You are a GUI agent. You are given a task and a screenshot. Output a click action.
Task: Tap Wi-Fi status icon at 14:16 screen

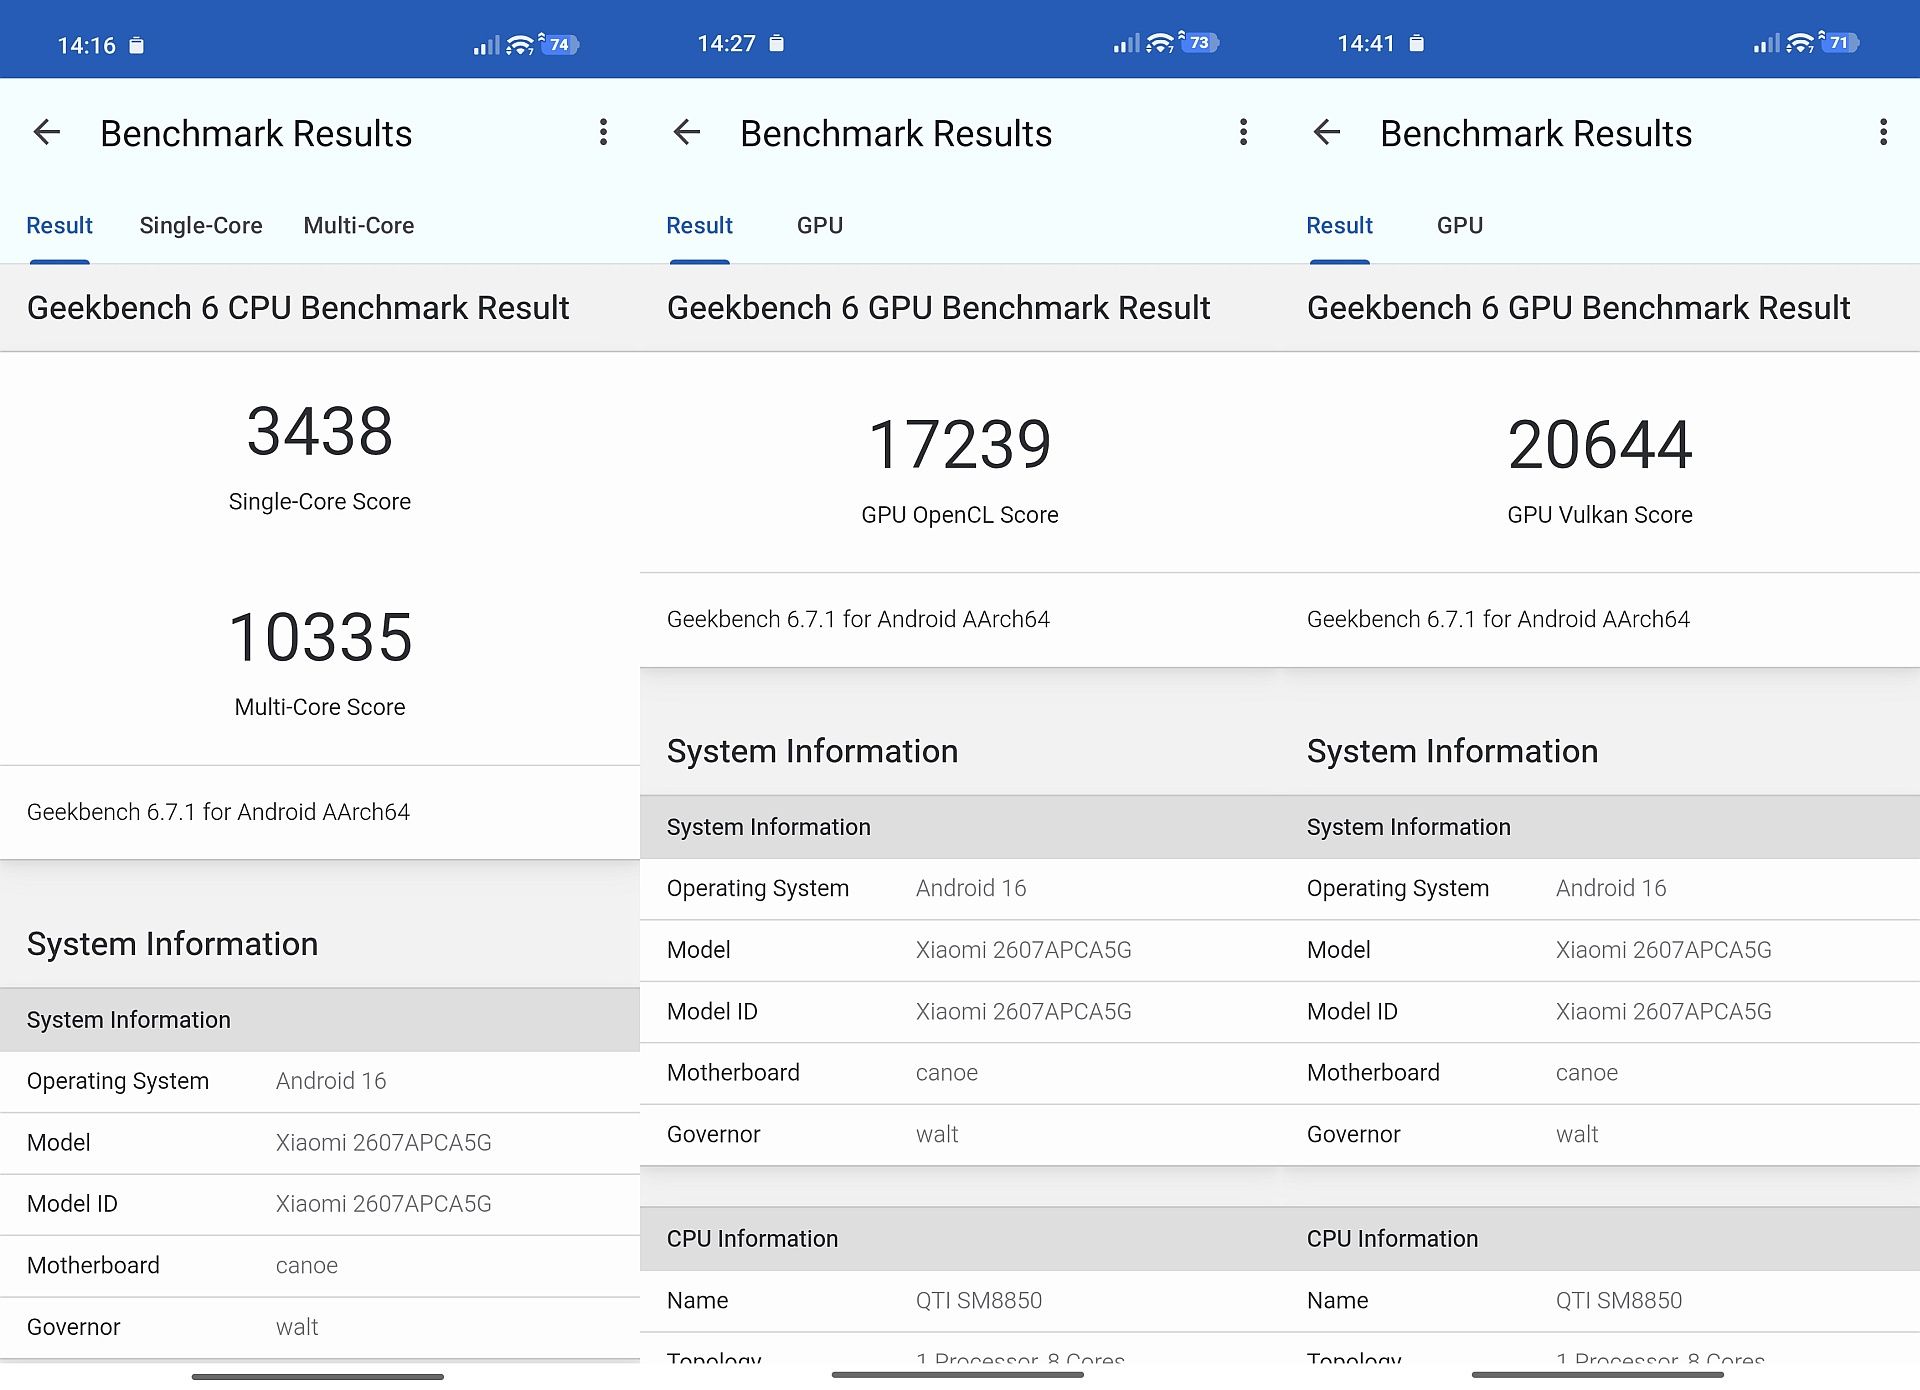(x=520, y=45)
